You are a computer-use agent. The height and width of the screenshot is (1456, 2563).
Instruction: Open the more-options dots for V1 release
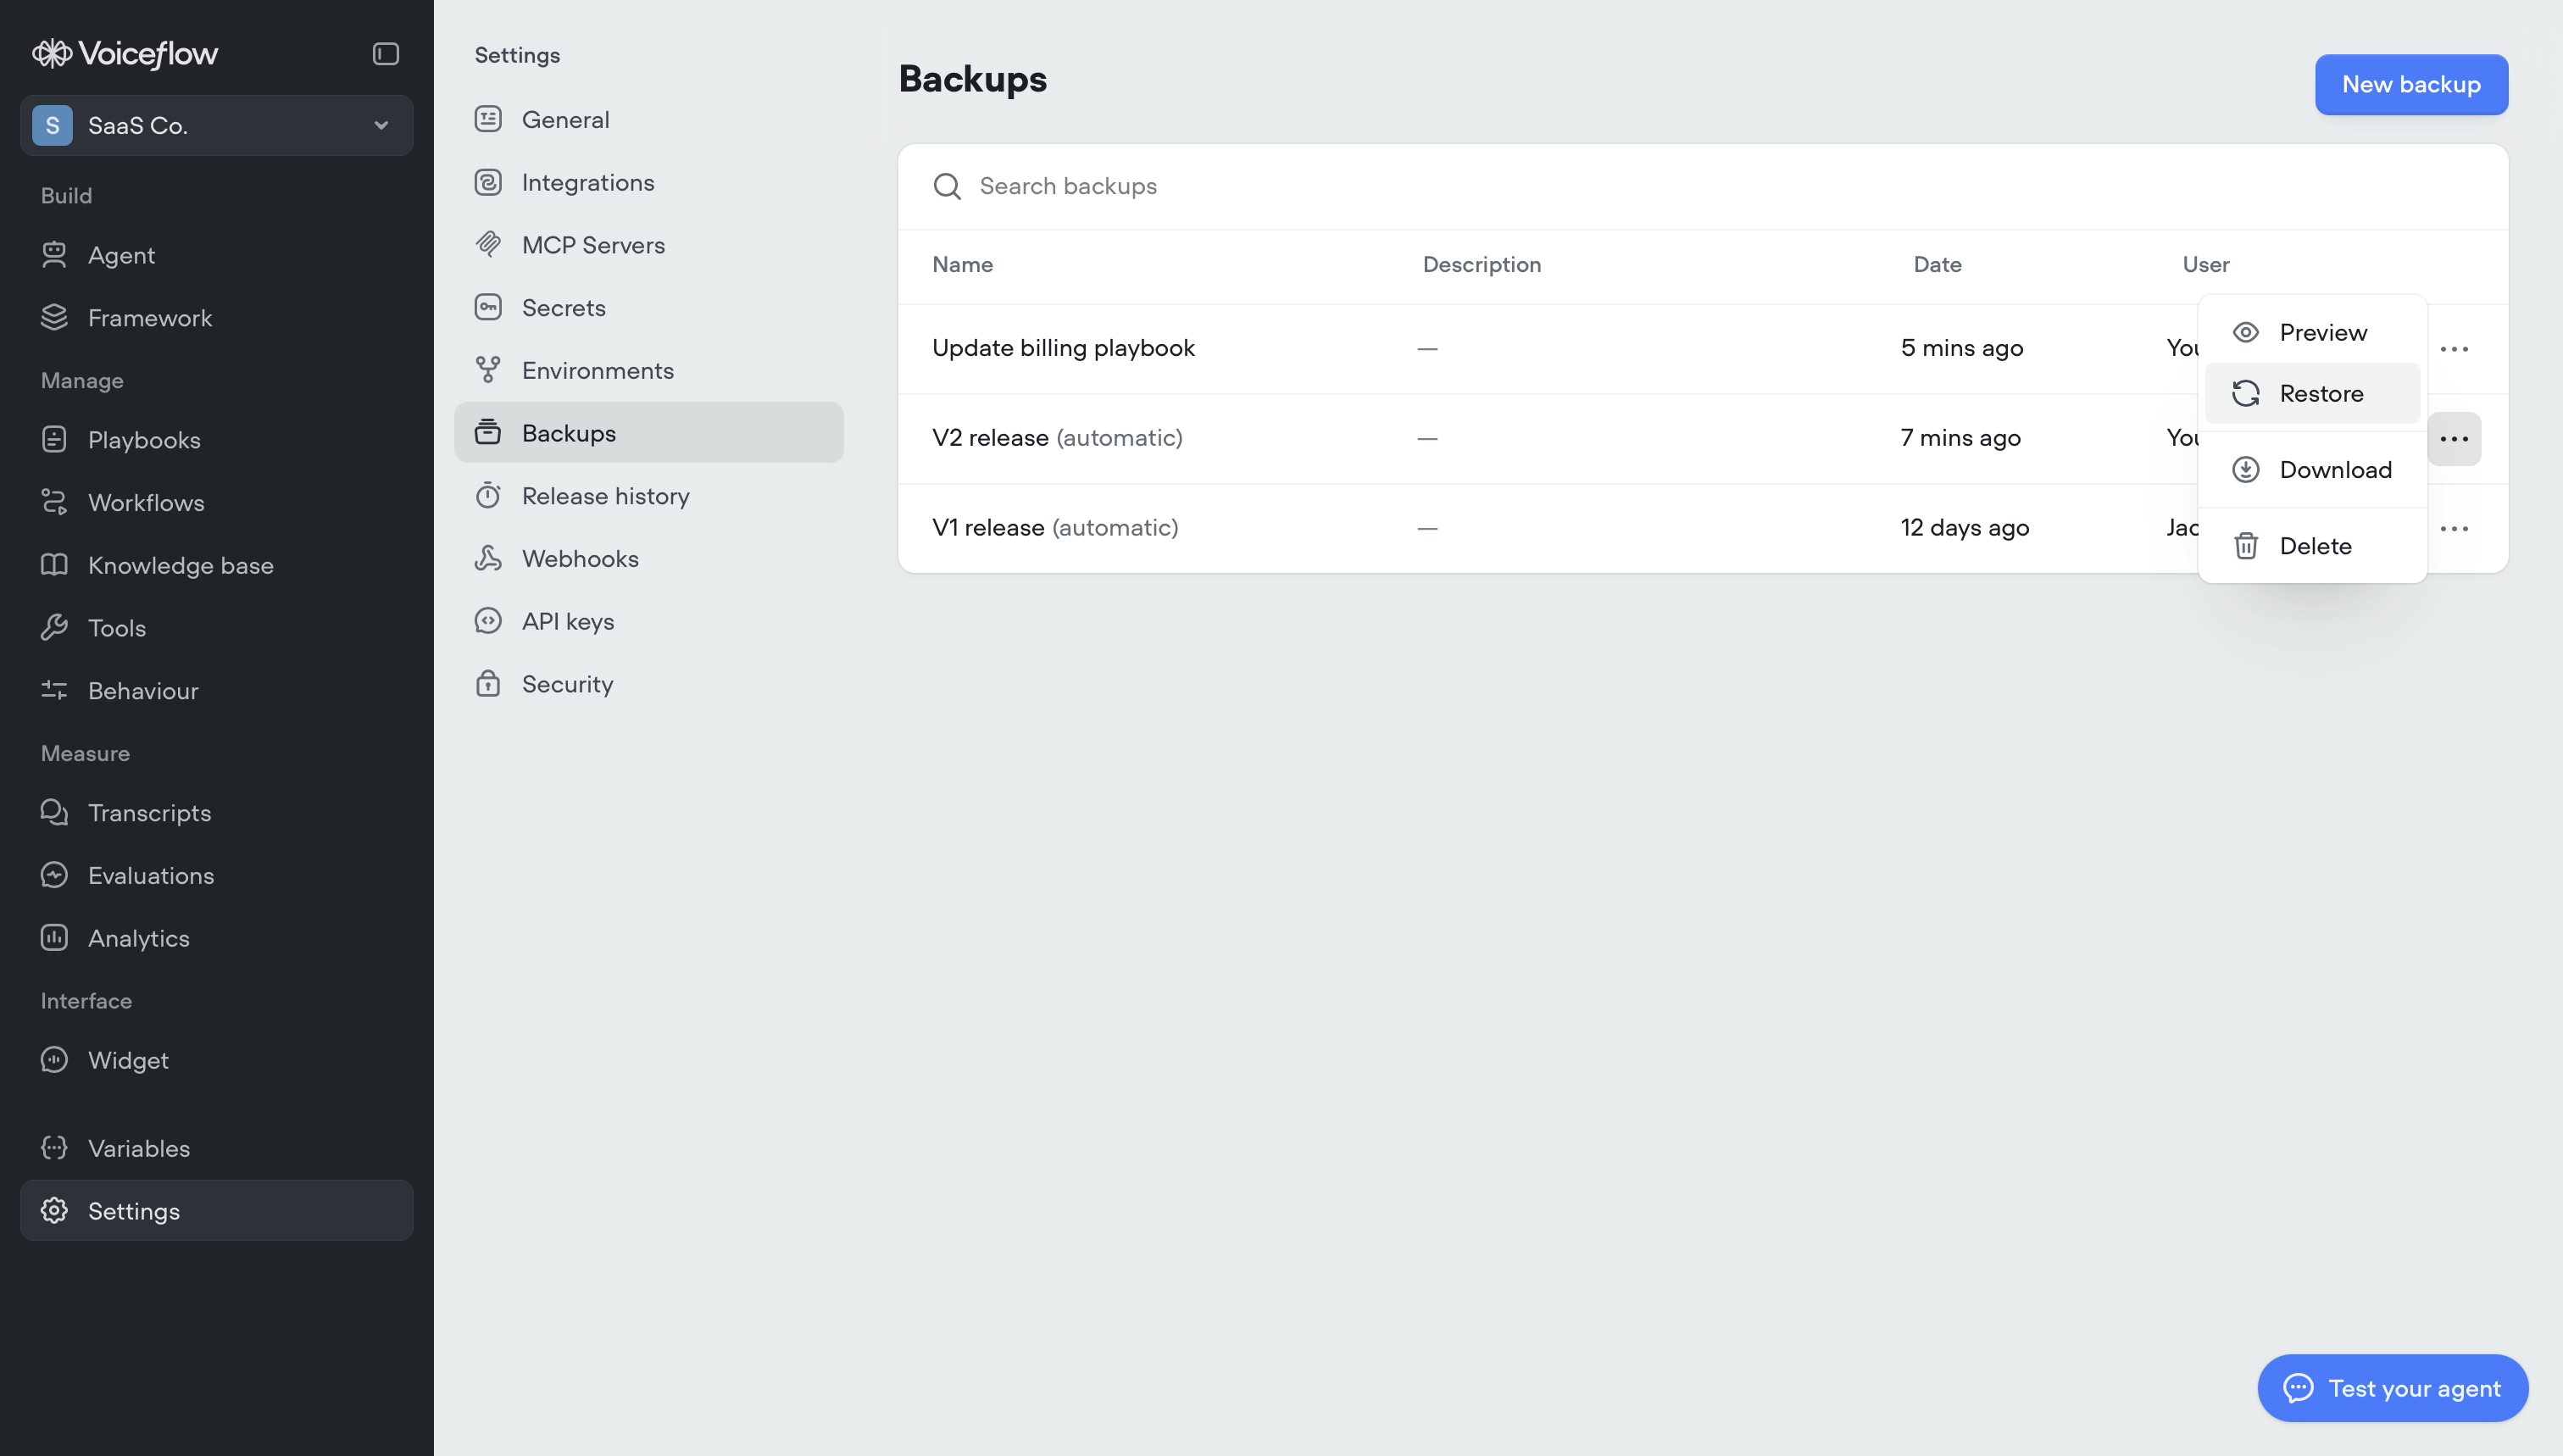[2457, 528]
